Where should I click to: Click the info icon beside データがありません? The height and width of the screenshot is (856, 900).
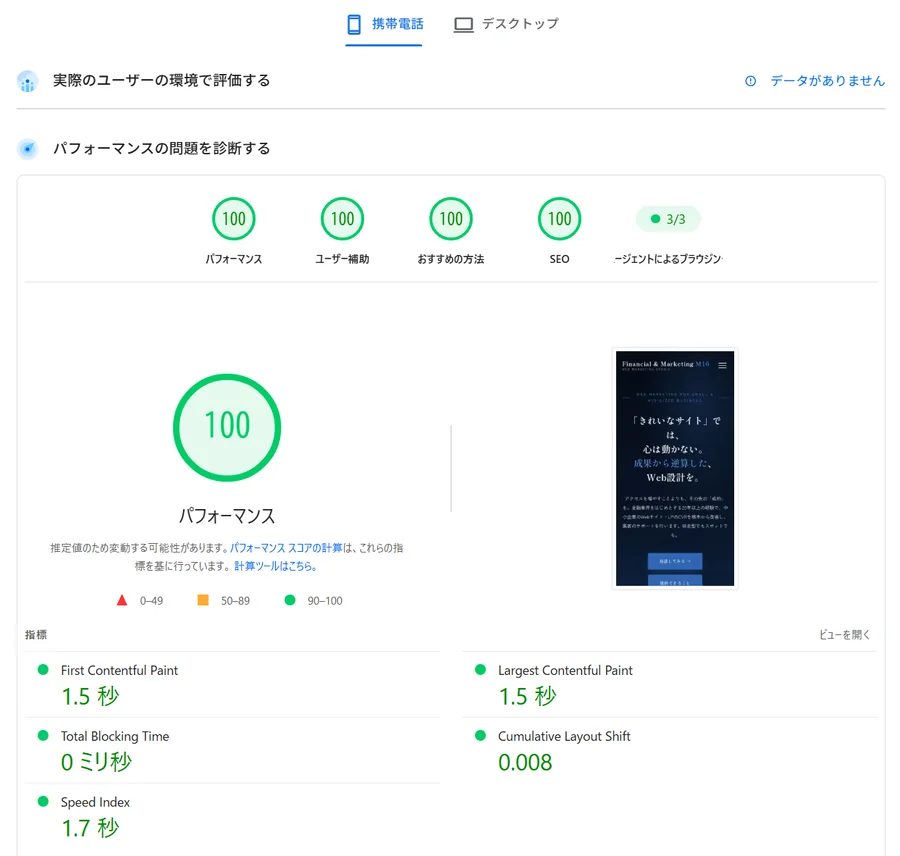tap(750, 81)
